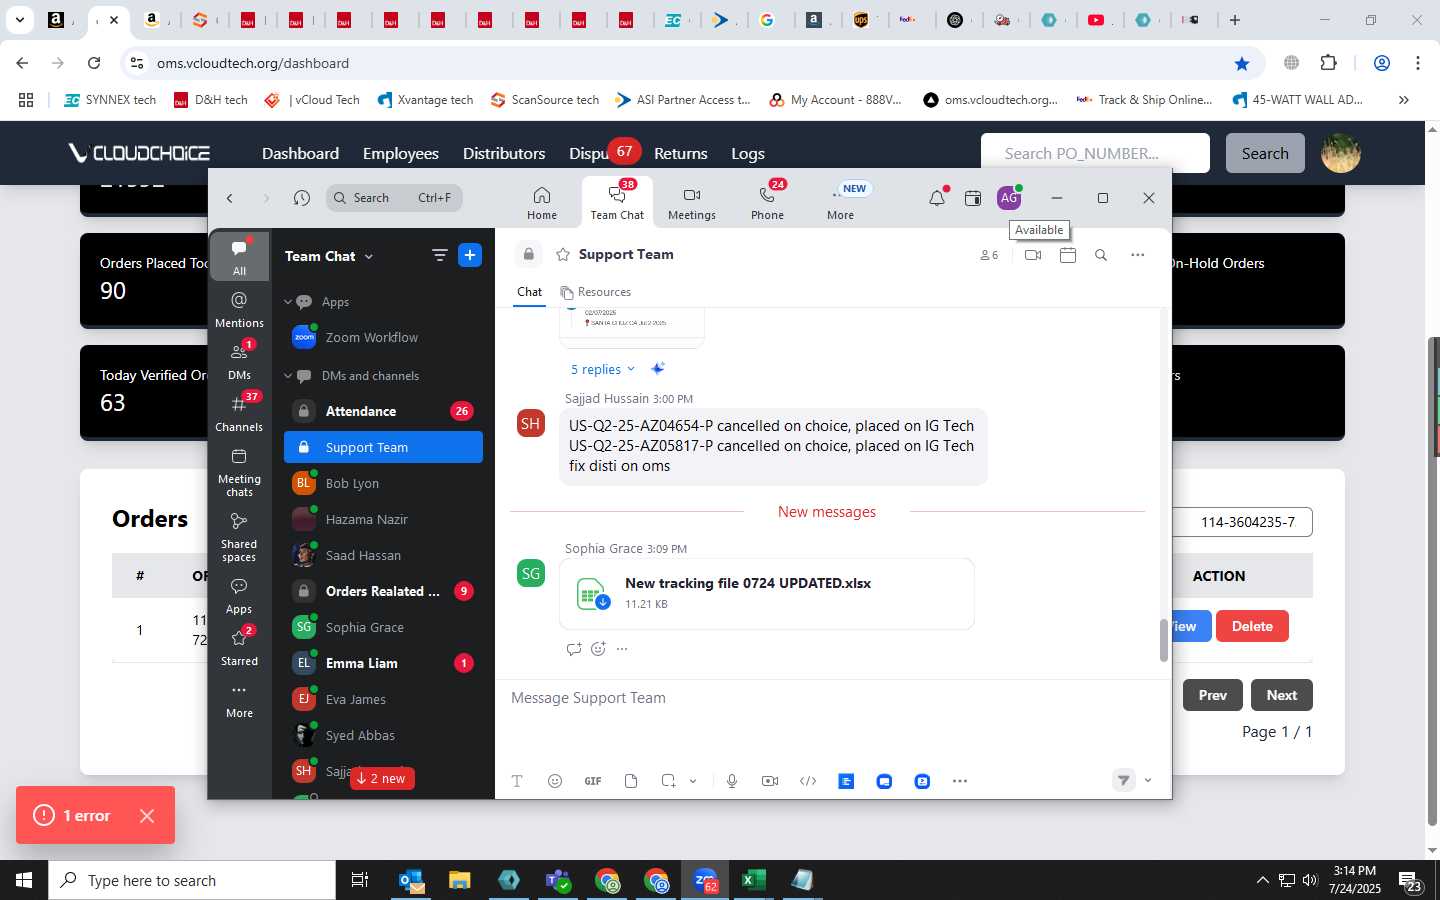Viewport: 1440px width, 900px height.
Task: Click the Search button on OMS dashboard
Action: click(x=1265, y=153)
